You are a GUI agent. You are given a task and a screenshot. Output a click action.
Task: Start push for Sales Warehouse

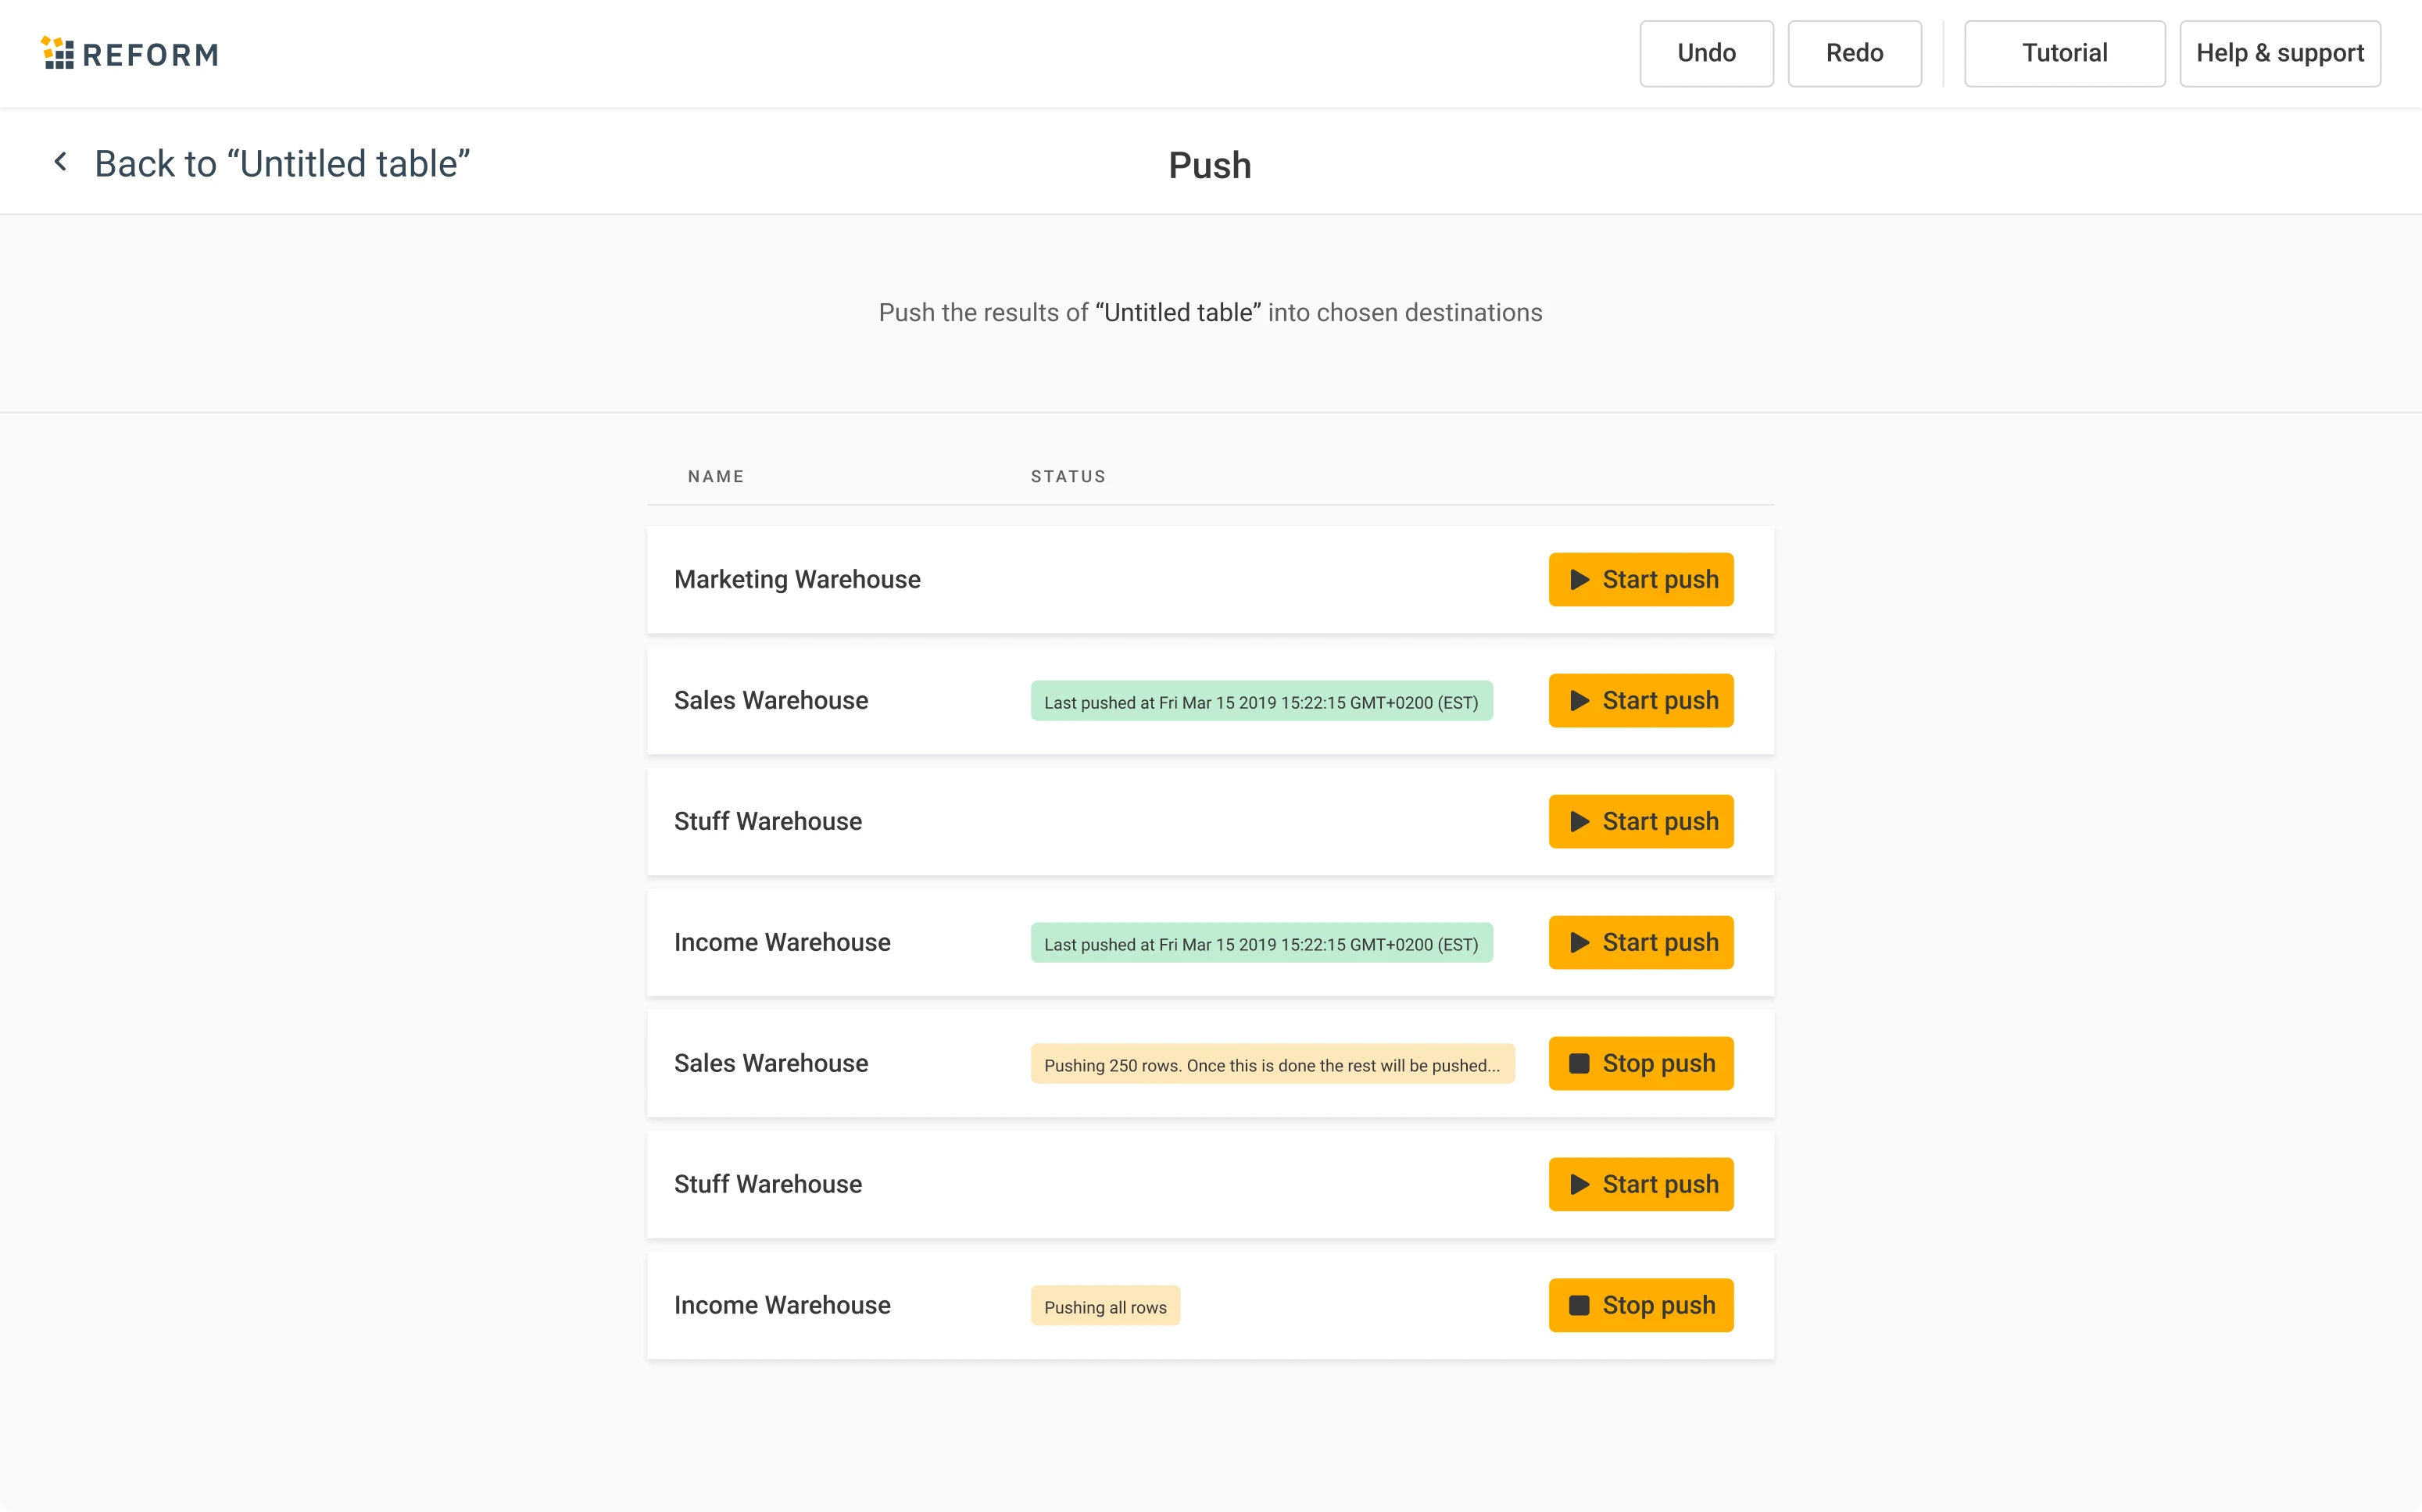[1640, 700]
